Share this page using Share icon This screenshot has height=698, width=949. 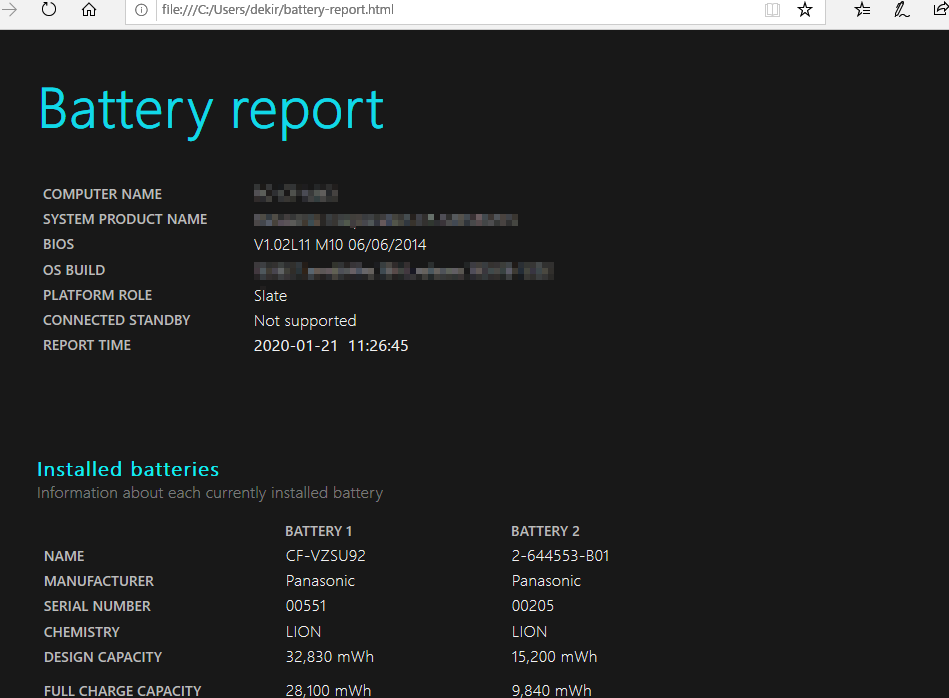tap(939, 10)
